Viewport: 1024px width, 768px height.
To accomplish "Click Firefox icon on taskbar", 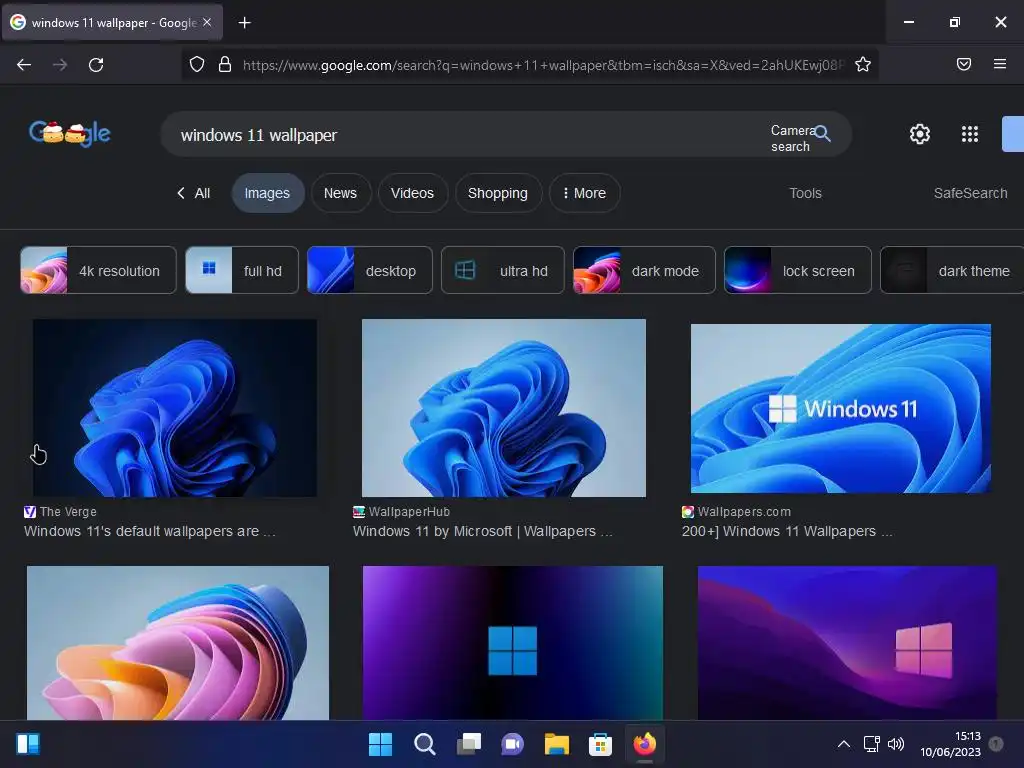I will pyautogui.click(x=645, y=744).
